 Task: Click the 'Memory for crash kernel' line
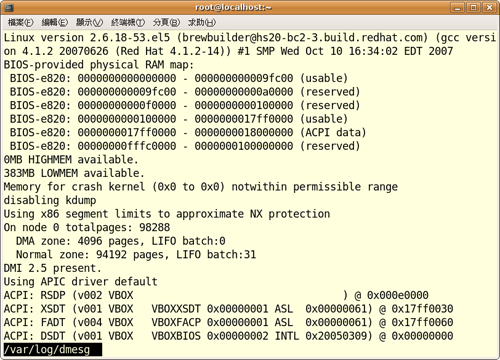(201, 187)
